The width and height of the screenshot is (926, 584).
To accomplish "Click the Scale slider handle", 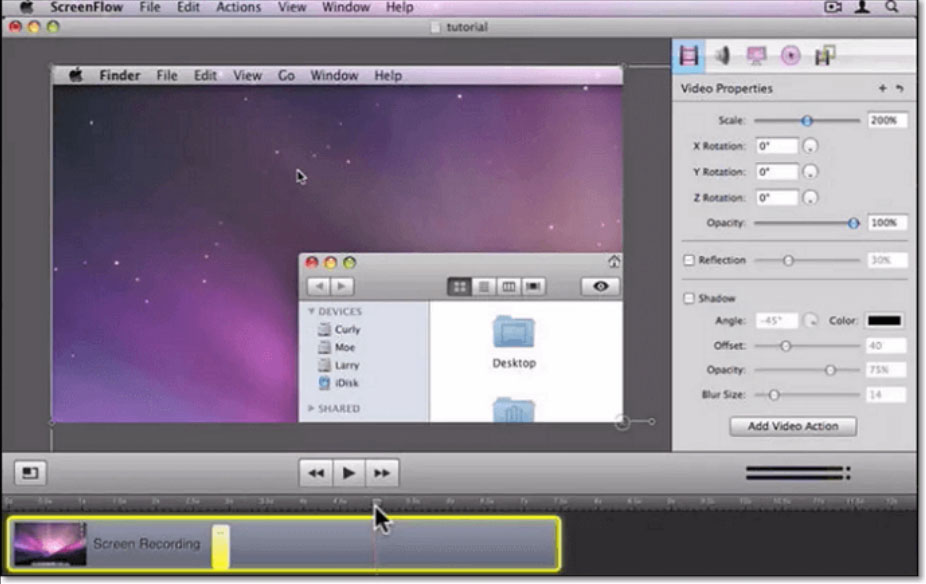I will tap(807, 120).
